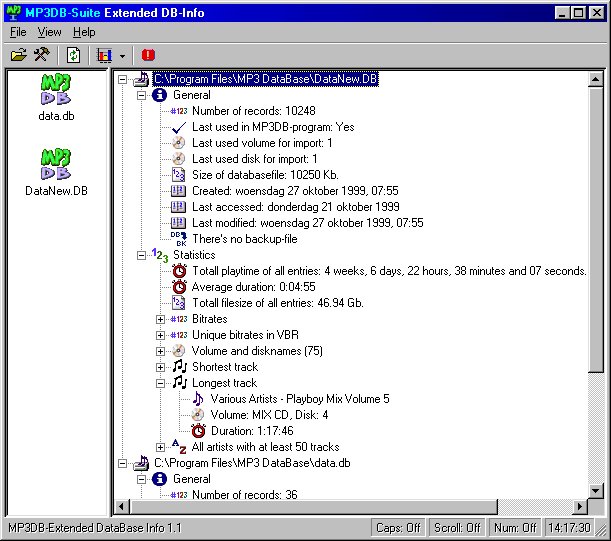Click the Num: Off status bar panel
Viewport: 611px width, 541px height.
(x=515, y=528)
